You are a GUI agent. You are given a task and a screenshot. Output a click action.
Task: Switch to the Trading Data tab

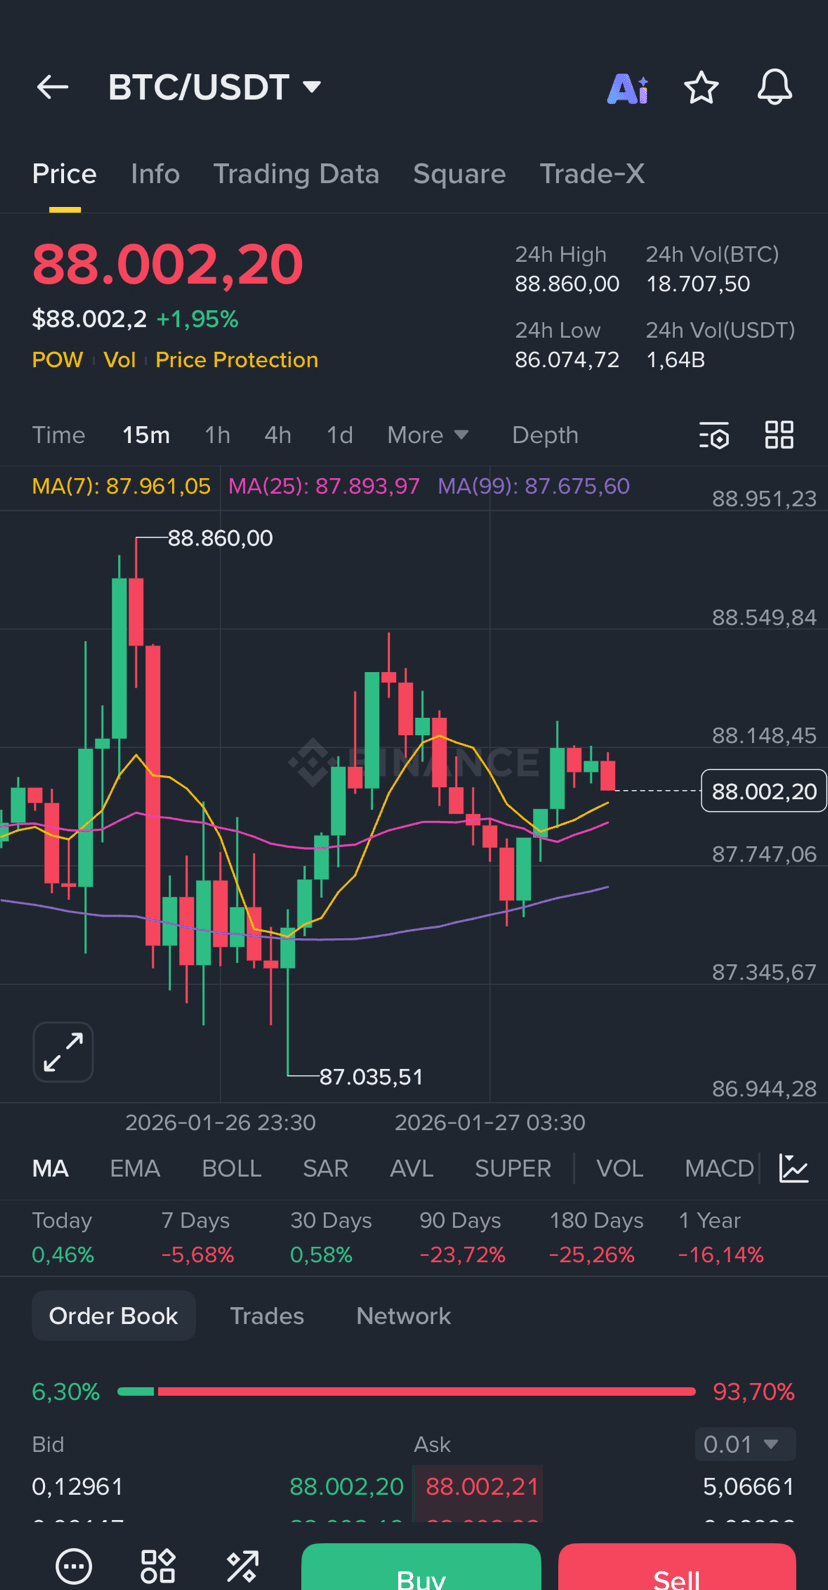(296, 174)
